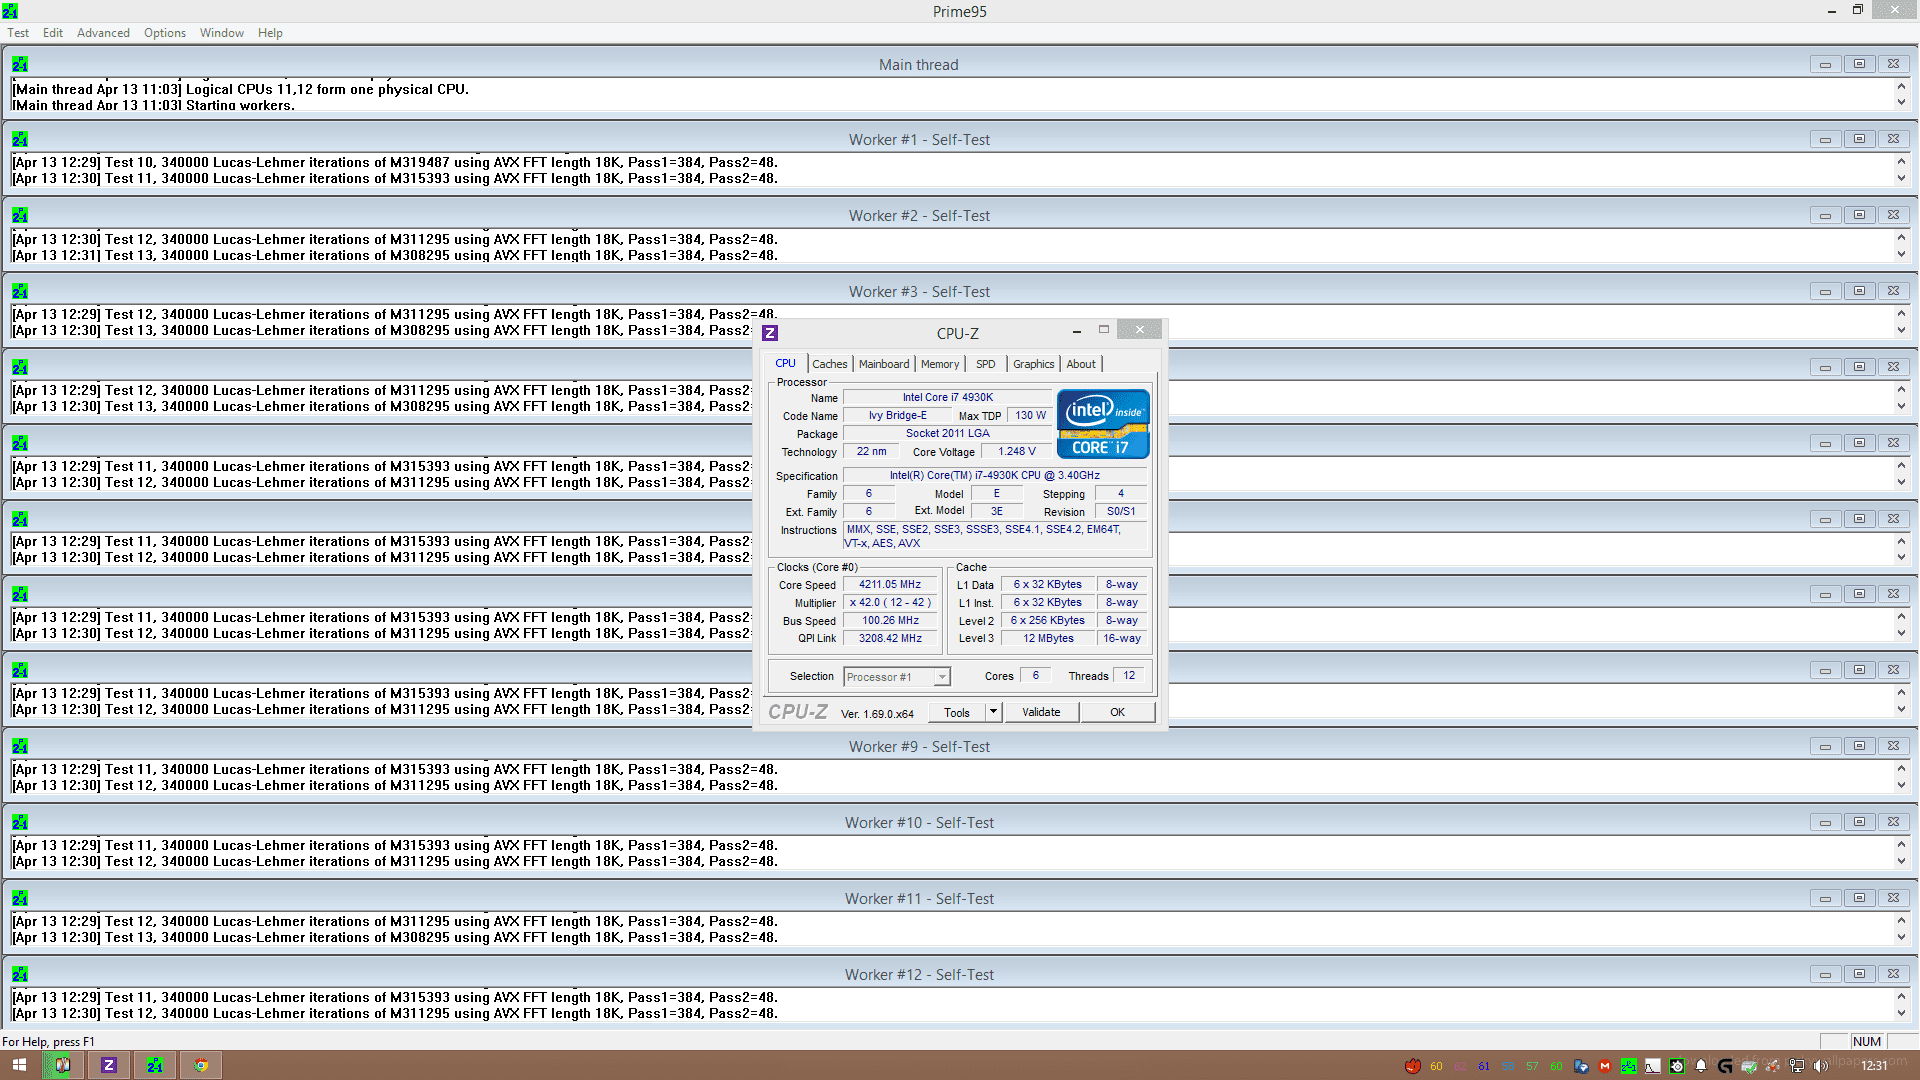This screenshot has width=1920, height=1080.
Task: Switch to the Caches tab in CPU-Z
Action: click(x=830, y=364)
